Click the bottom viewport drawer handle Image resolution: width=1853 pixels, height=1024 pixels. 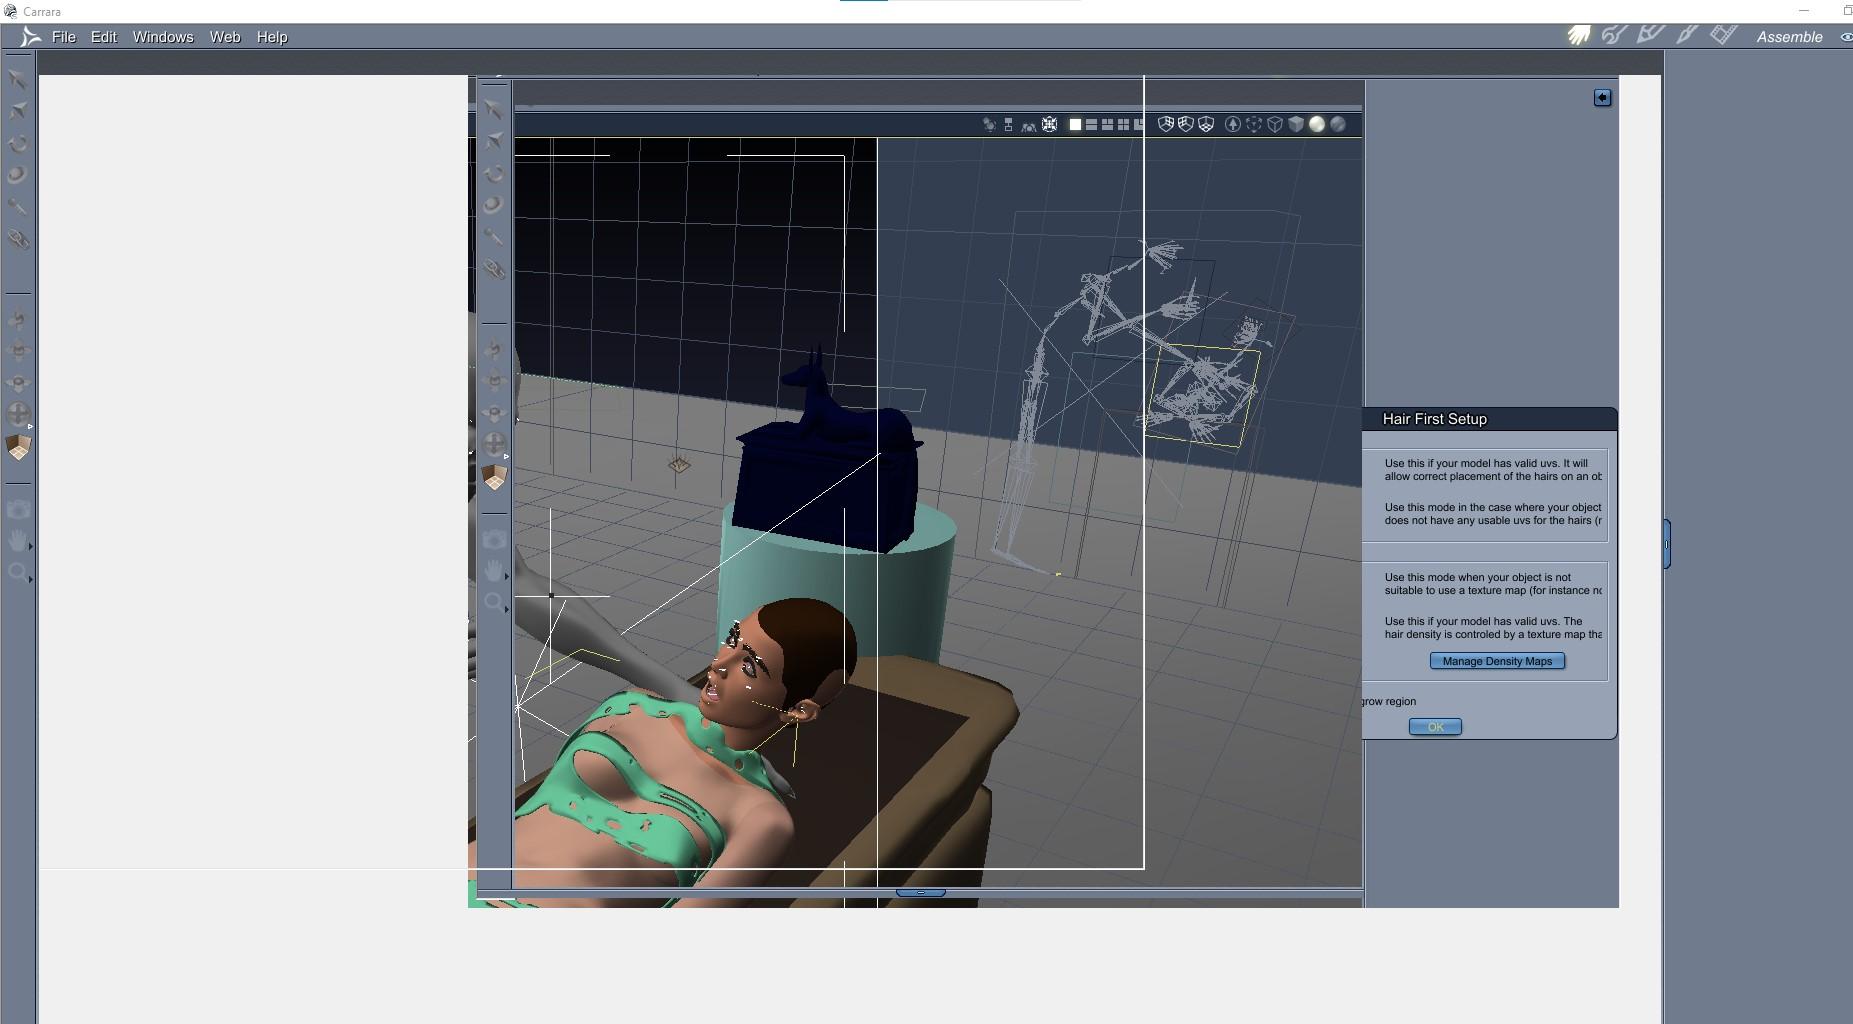pos(920,893)
